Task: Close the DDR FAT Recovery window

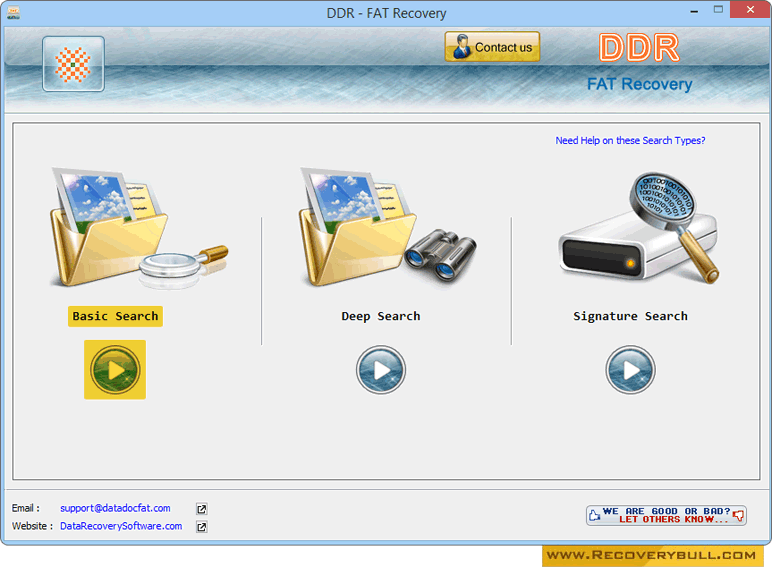Action: click(750, 10)
